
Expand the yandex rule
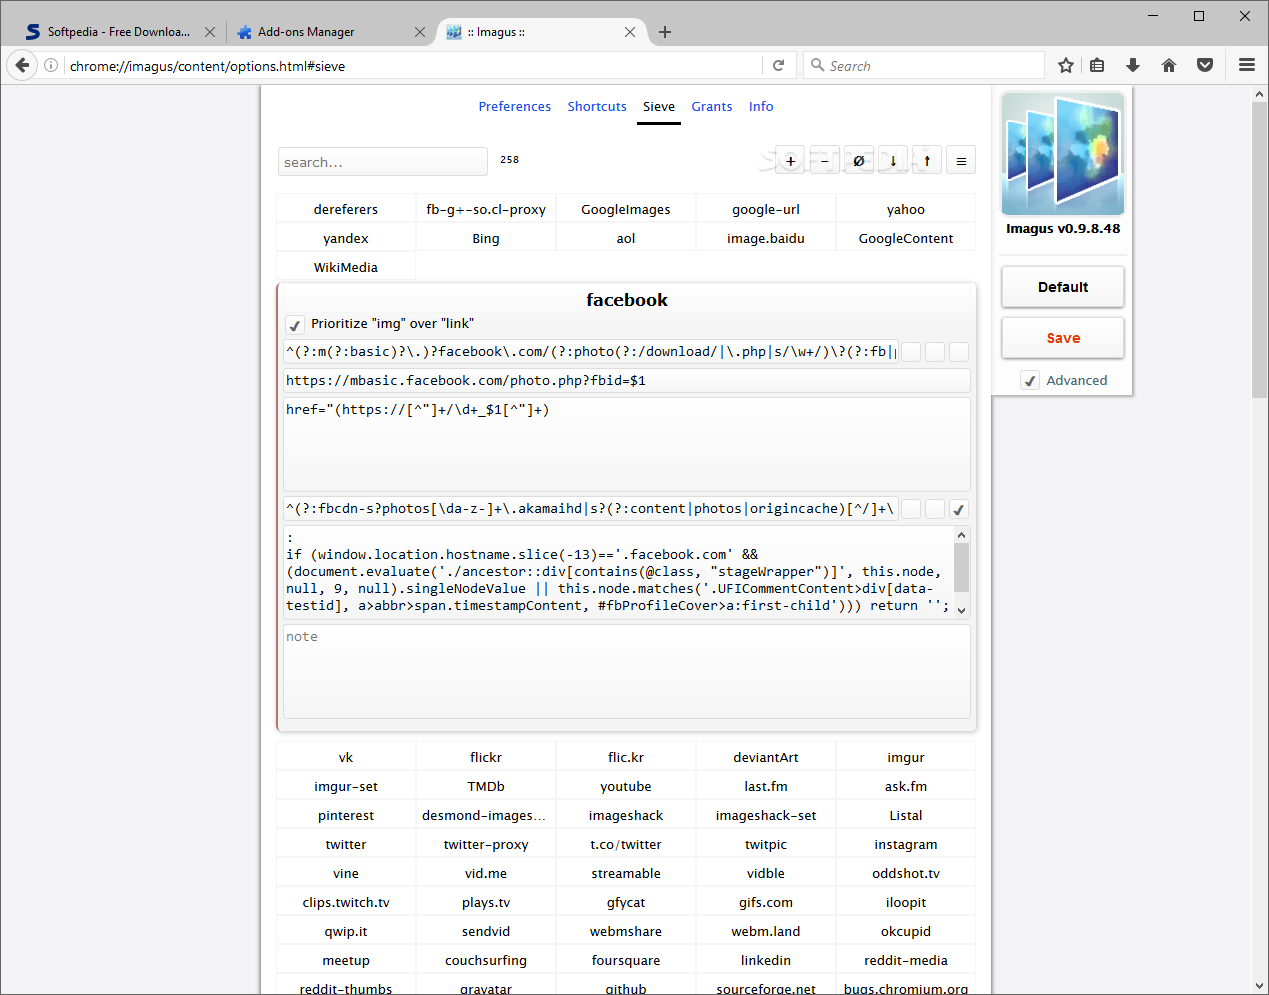click(346, 238)
